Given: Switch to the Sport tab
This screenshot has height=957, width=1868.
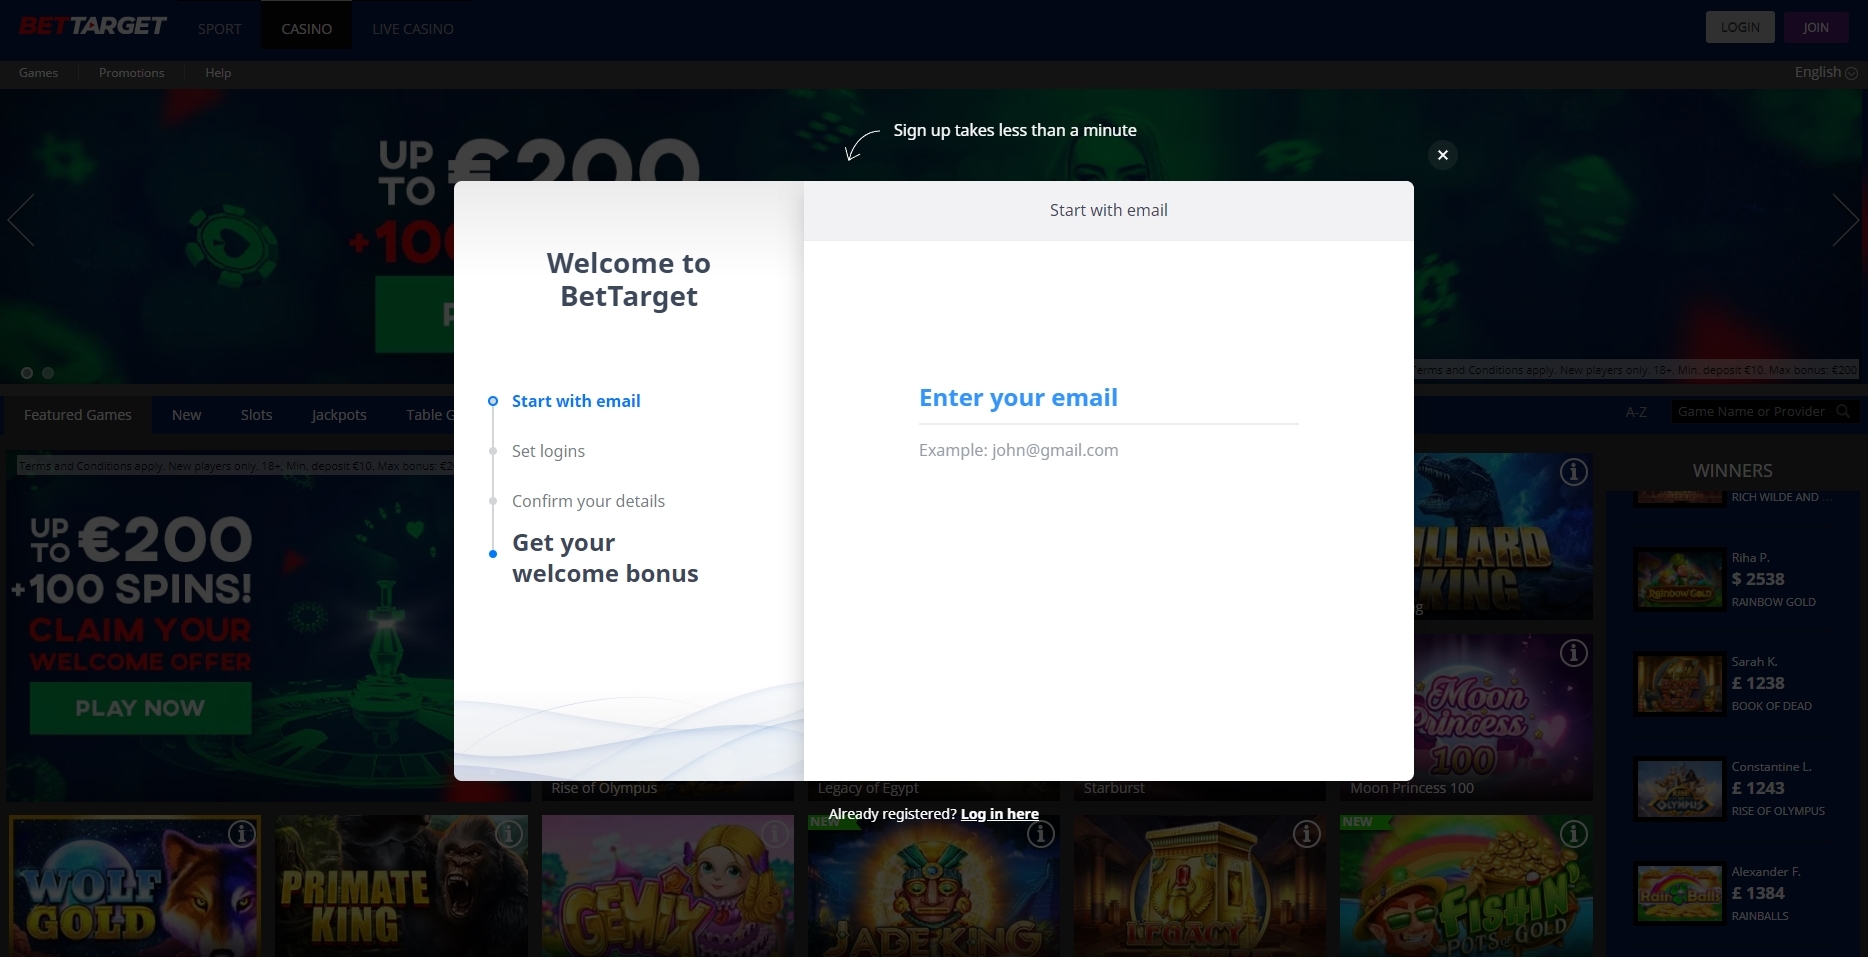Looking at the screenshot, I should 219,29.
